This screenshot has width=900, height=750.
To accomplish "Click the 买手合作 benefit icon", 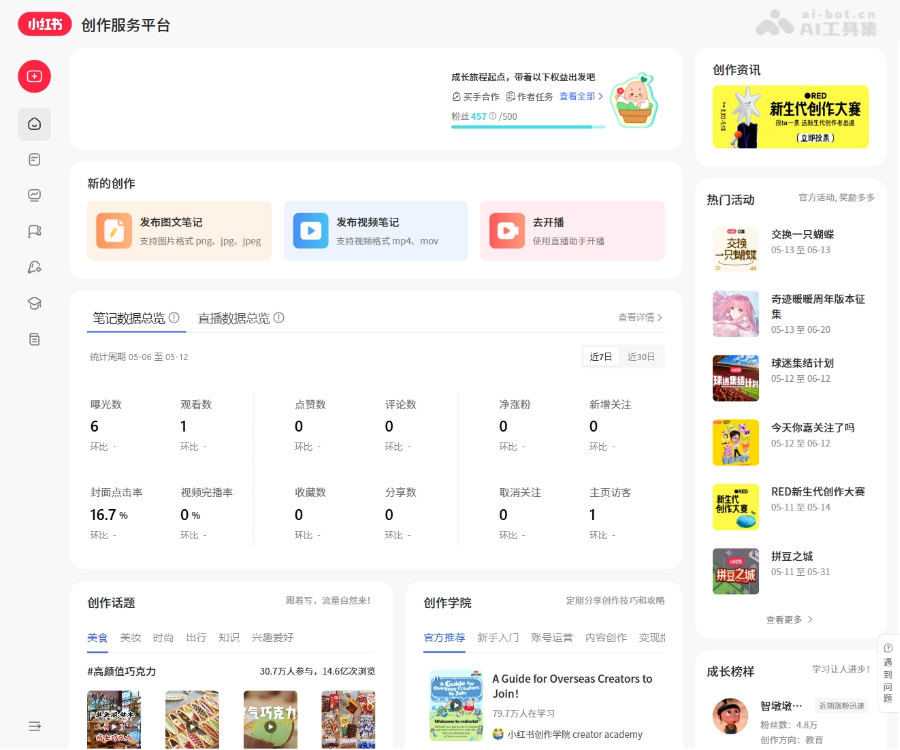I will pos(456,96).
